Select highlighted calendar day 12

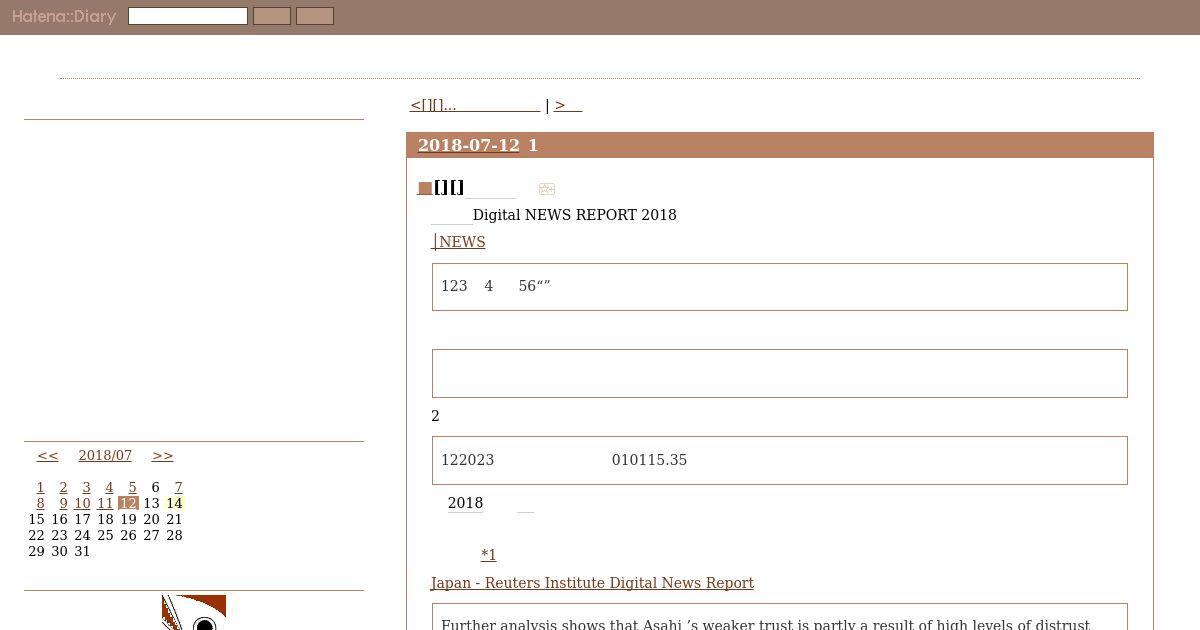click(128, 503)
